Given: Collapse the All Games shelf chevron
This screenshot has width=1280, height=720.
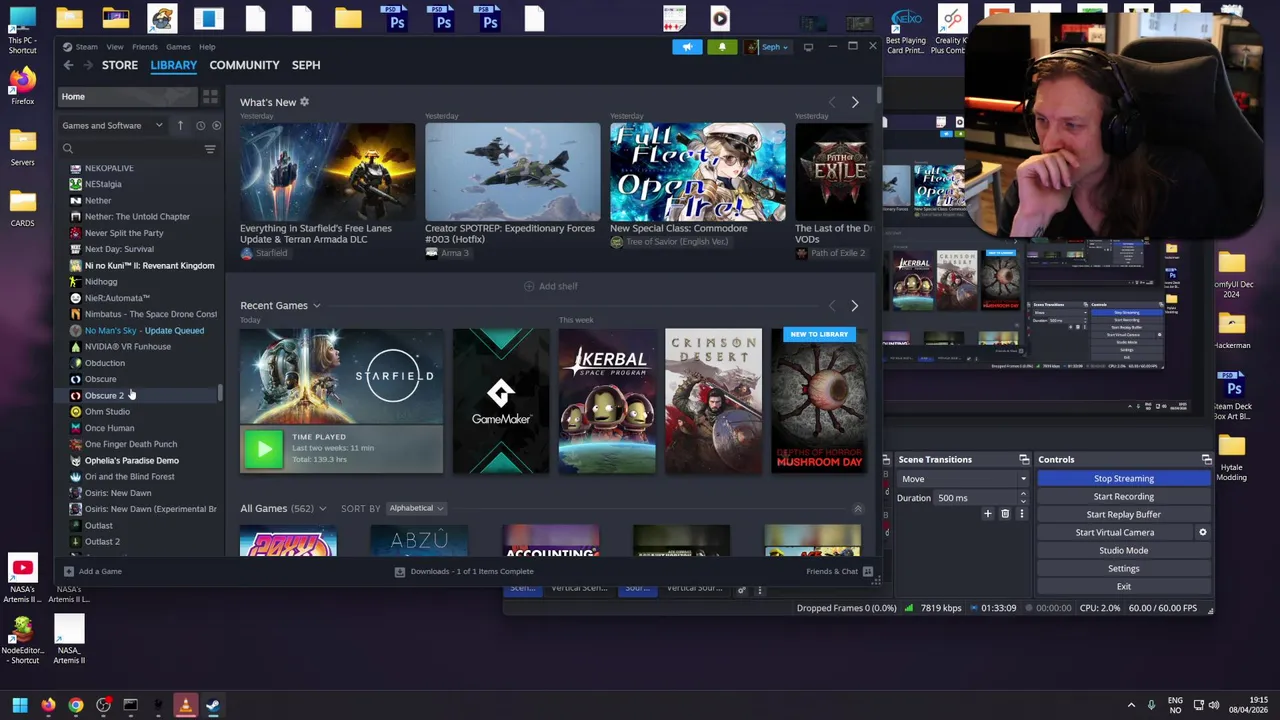Looking at the screenshot, I should point(857,509).
